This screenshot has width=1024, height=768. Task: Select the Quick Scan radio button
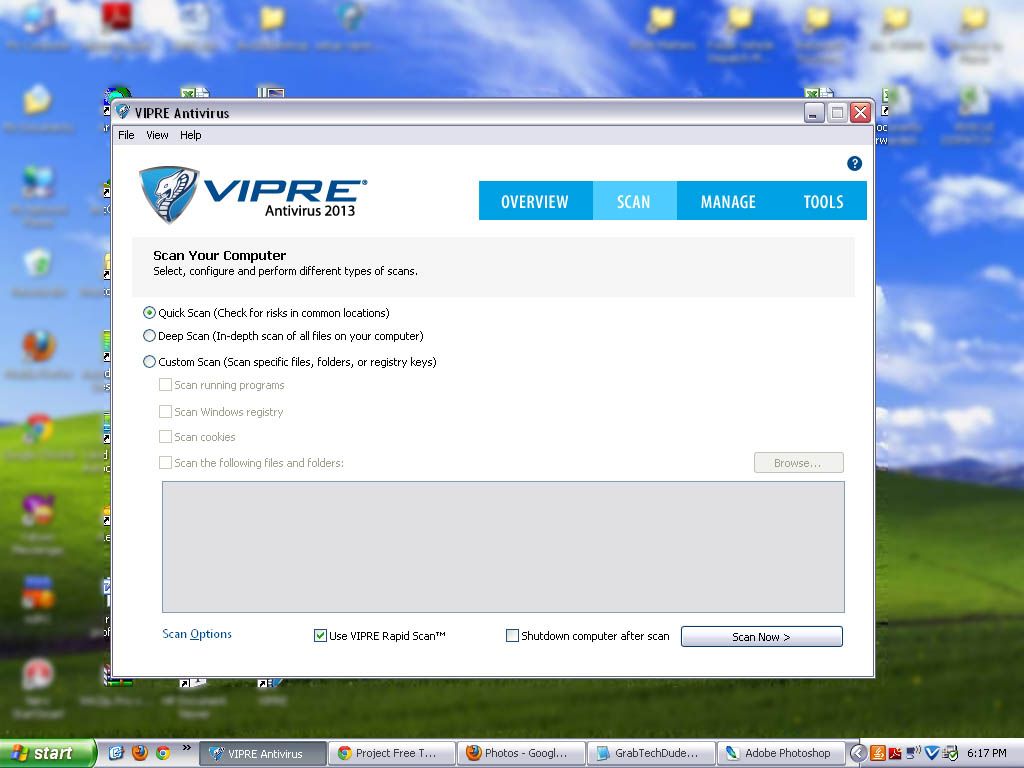pyautogui.click(x=150, y=313)
